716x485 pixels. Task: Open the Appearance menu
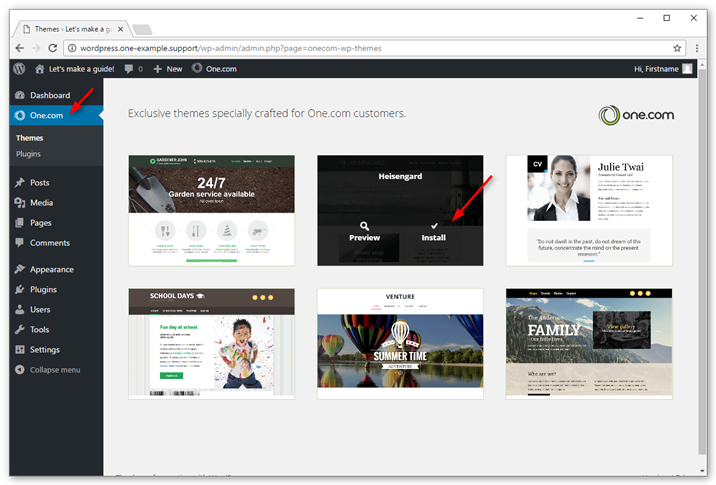click(52, 269)
